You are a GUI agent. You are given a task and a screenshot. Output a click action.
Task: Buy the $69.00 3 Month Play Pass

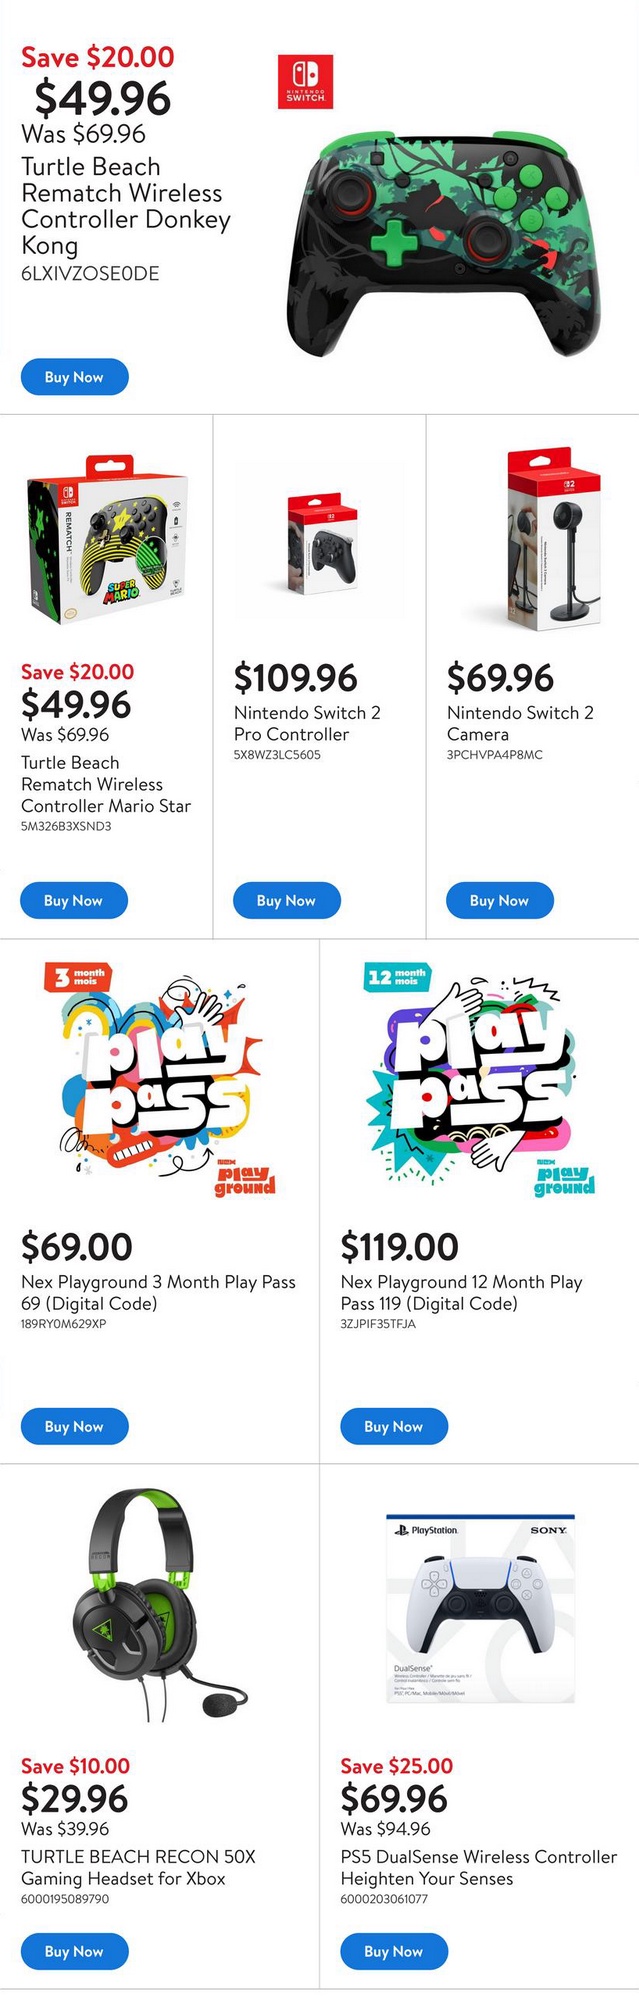[74, 1426]
